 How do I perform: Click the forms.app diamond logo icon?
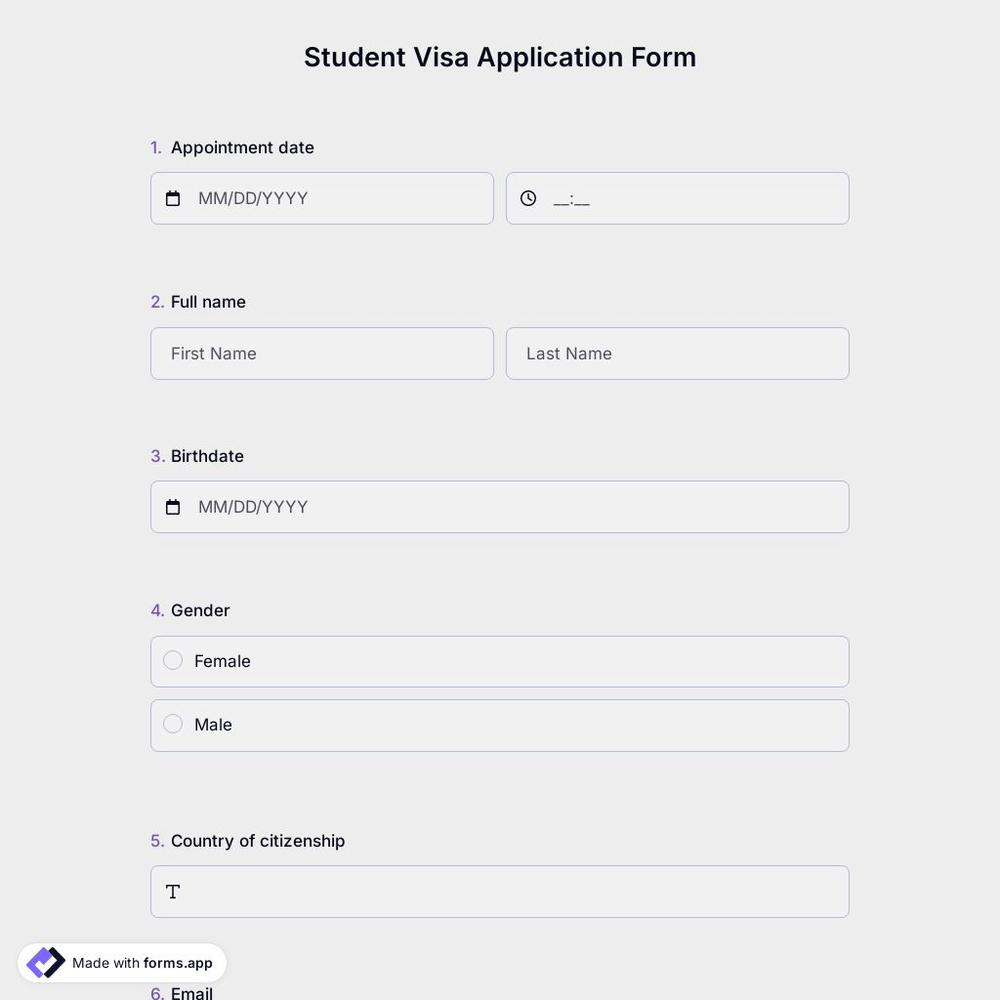[x=44, y=962]
